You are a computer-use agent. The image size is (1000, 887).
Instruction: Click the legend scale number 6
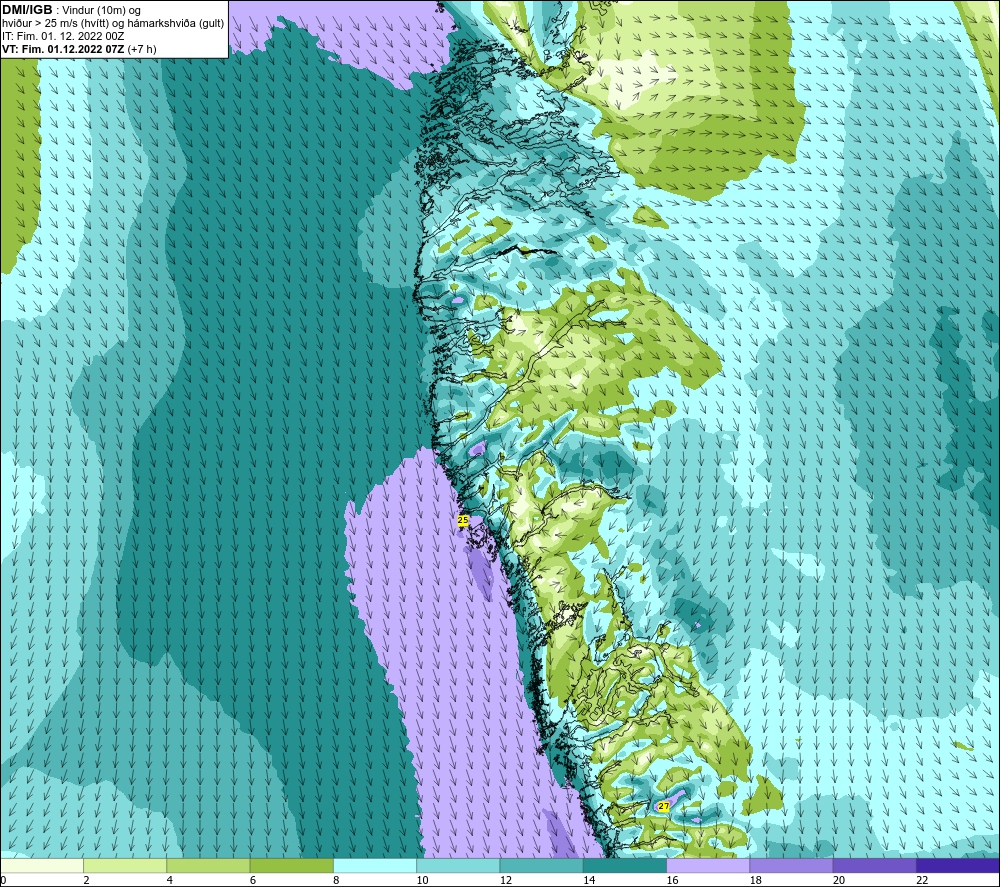pyautogui.click(x=253, y=881)
